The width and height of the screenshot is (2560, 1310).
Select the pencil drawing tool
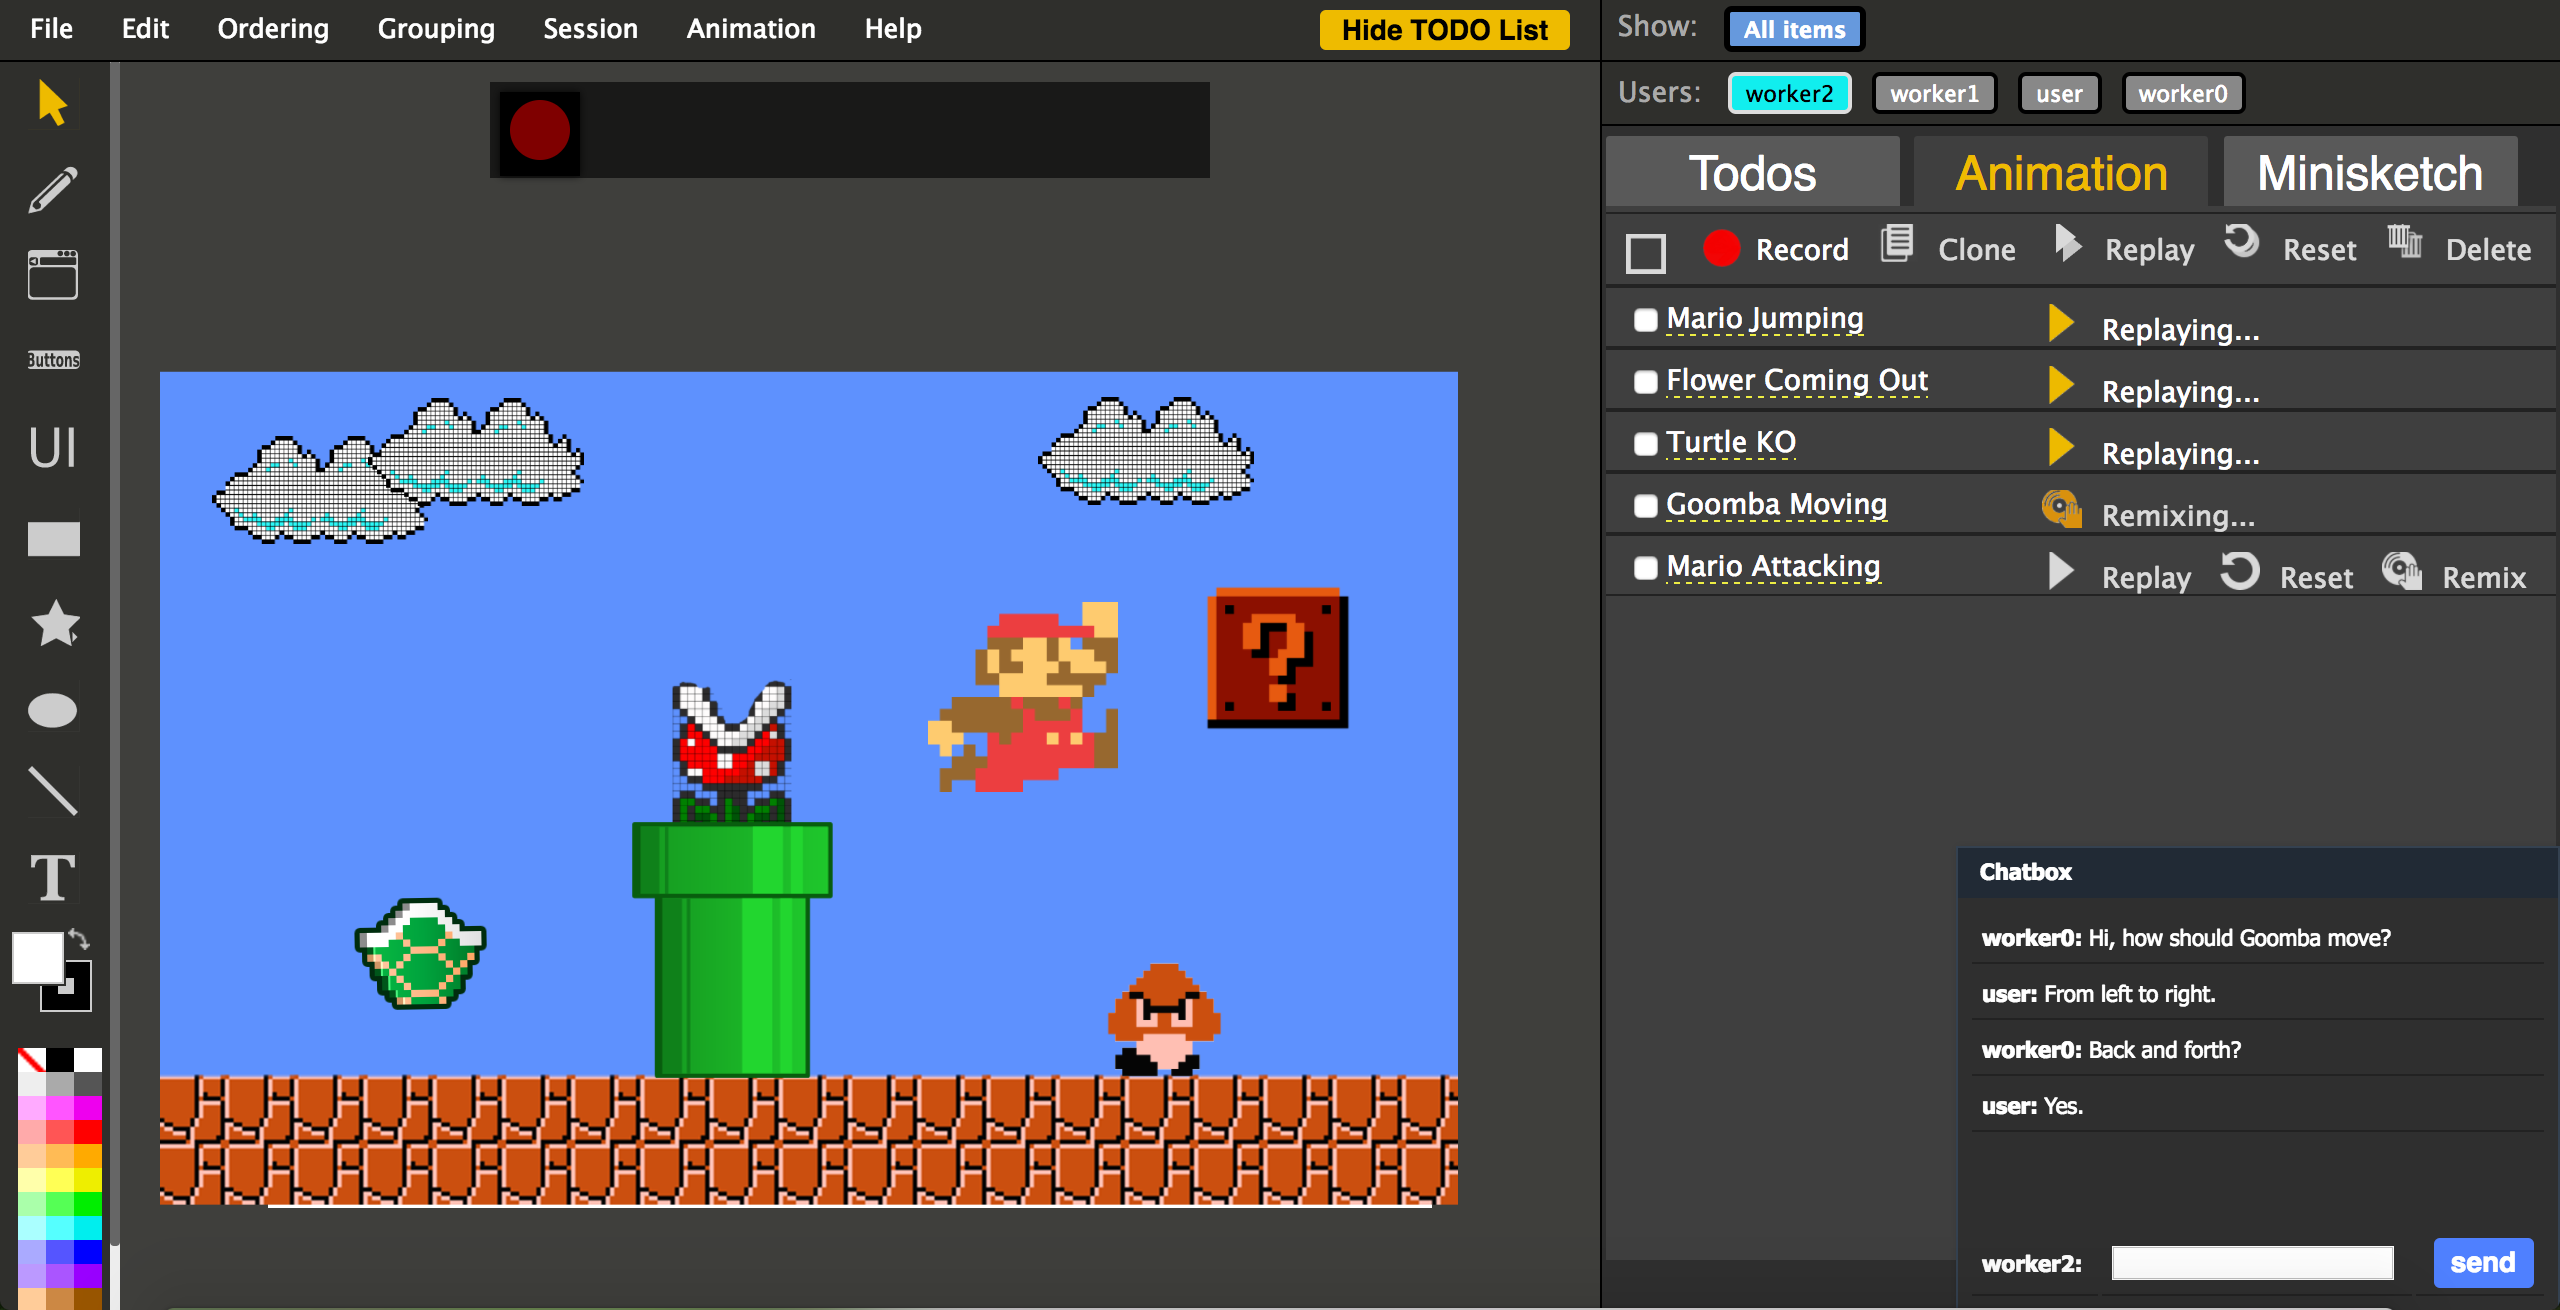(x=52, y=190)
